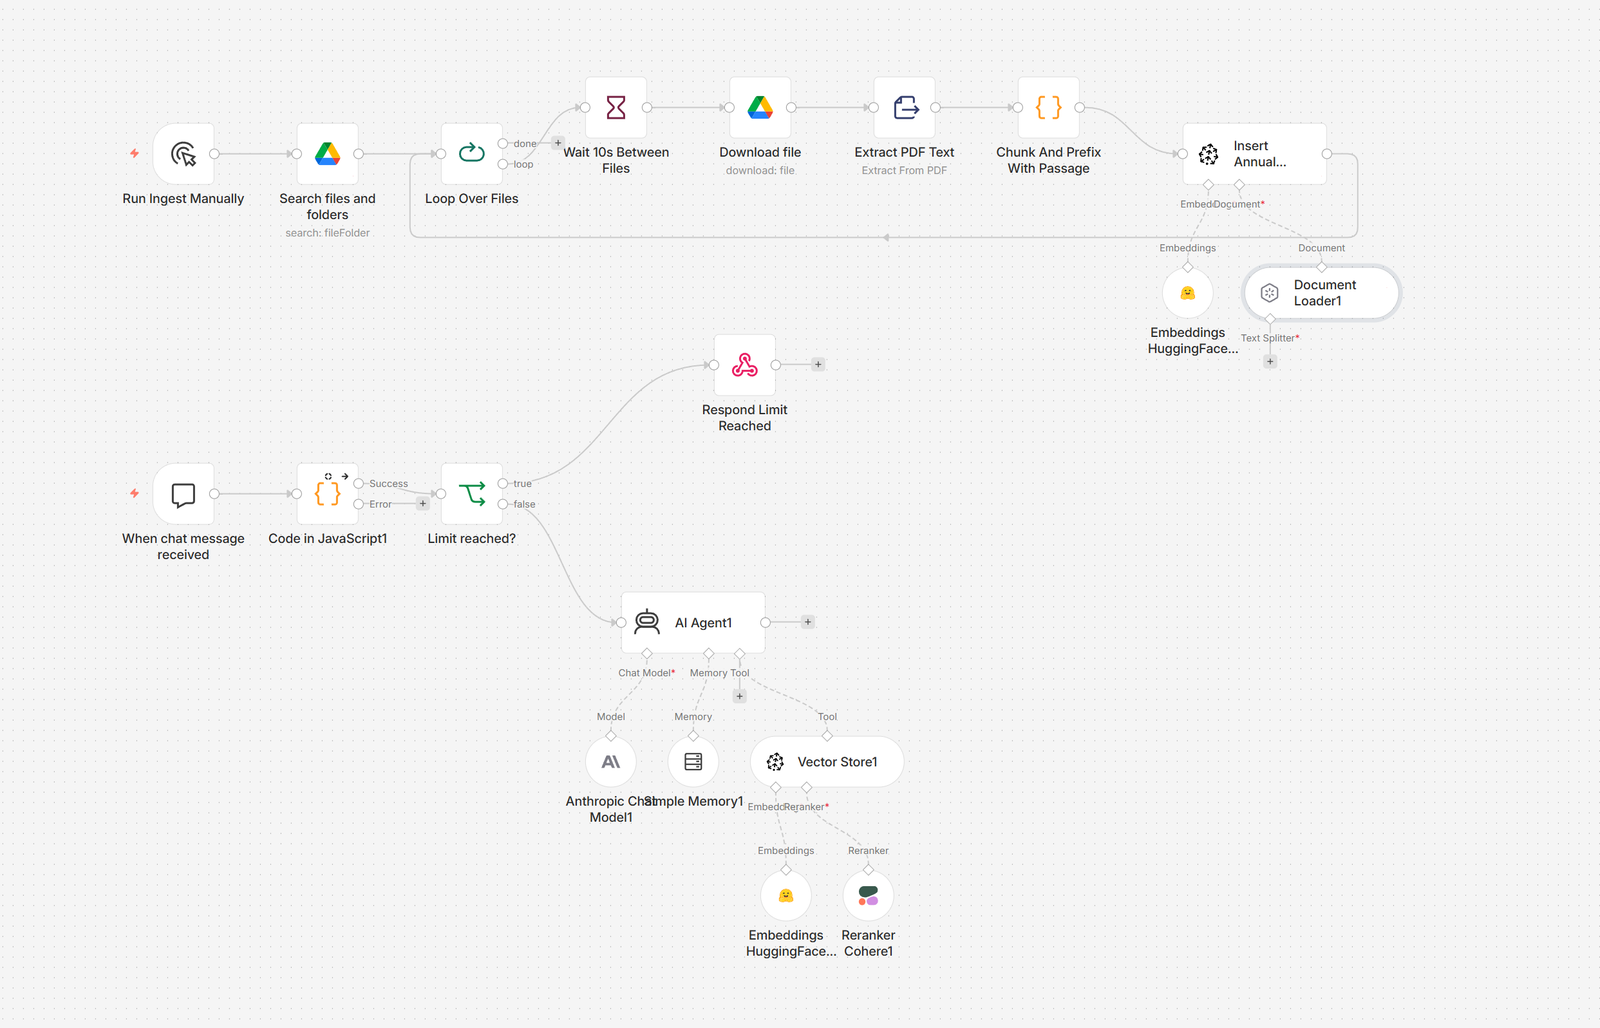This screenshot has width=1600, height=1028.
Task: Click the Limit reached? true output connector
Action: (503, 484)
